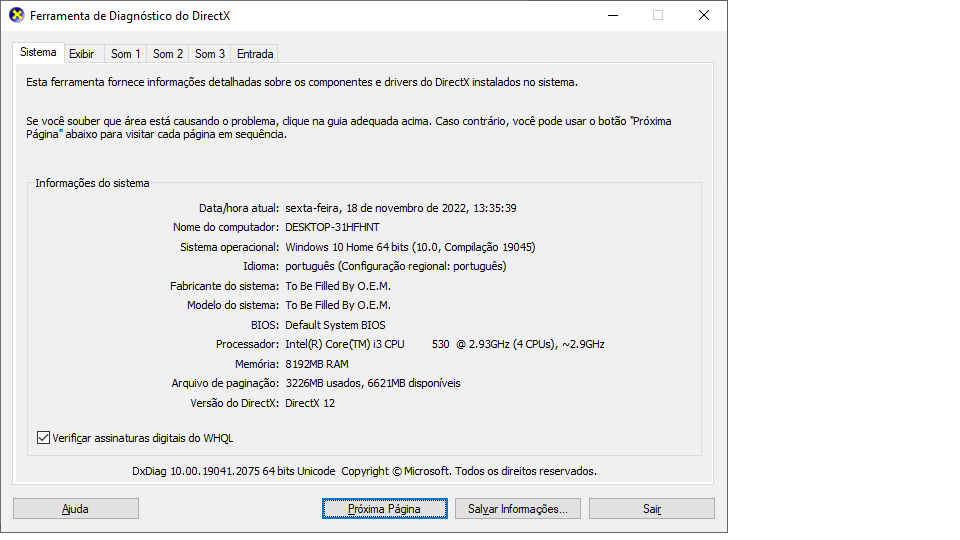This screenshot has width=960, height=540.
Task: Open the Som 3 tab
Action: pyautogui.click(x=210, y=54)
